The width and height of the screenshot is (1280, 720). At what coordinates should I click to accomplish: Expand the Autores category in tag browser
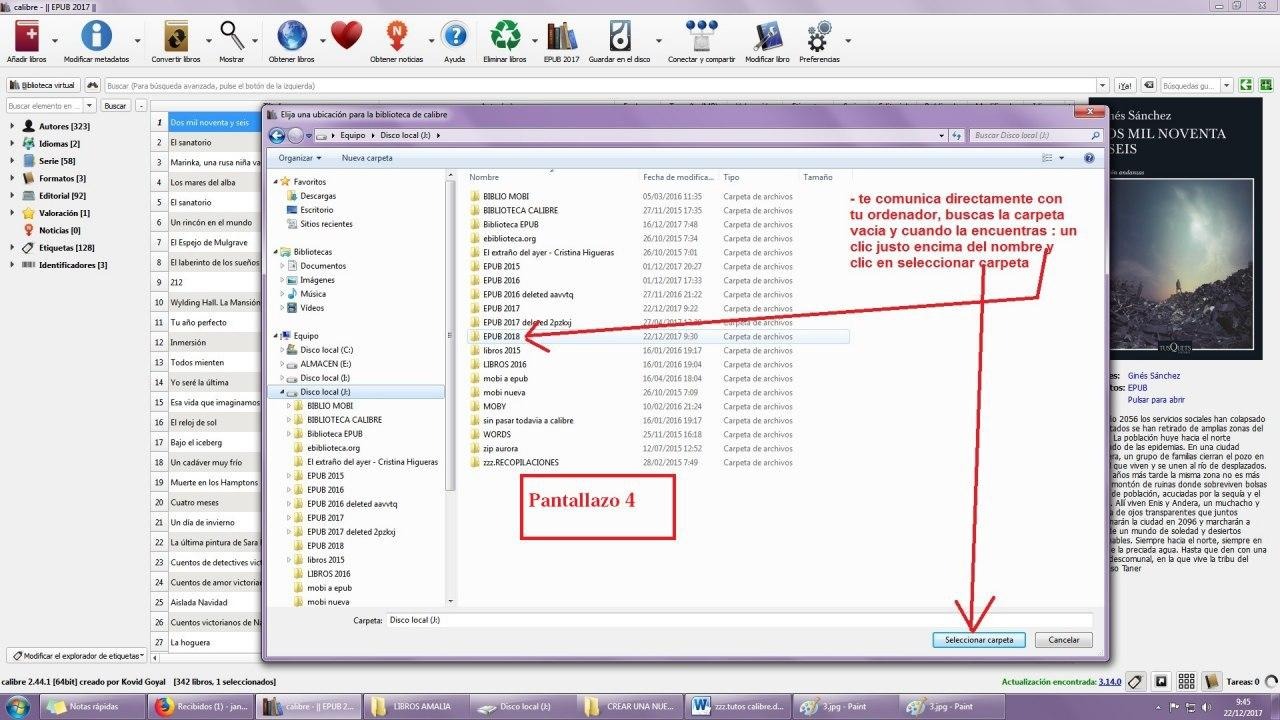[x=12, y=127]
